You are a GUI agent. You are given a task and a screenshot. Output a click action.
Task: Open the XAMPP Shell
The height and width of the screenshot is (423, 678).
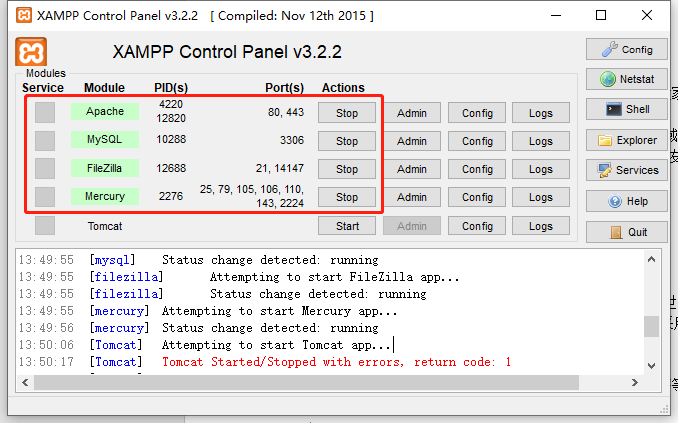pos(627,109)
